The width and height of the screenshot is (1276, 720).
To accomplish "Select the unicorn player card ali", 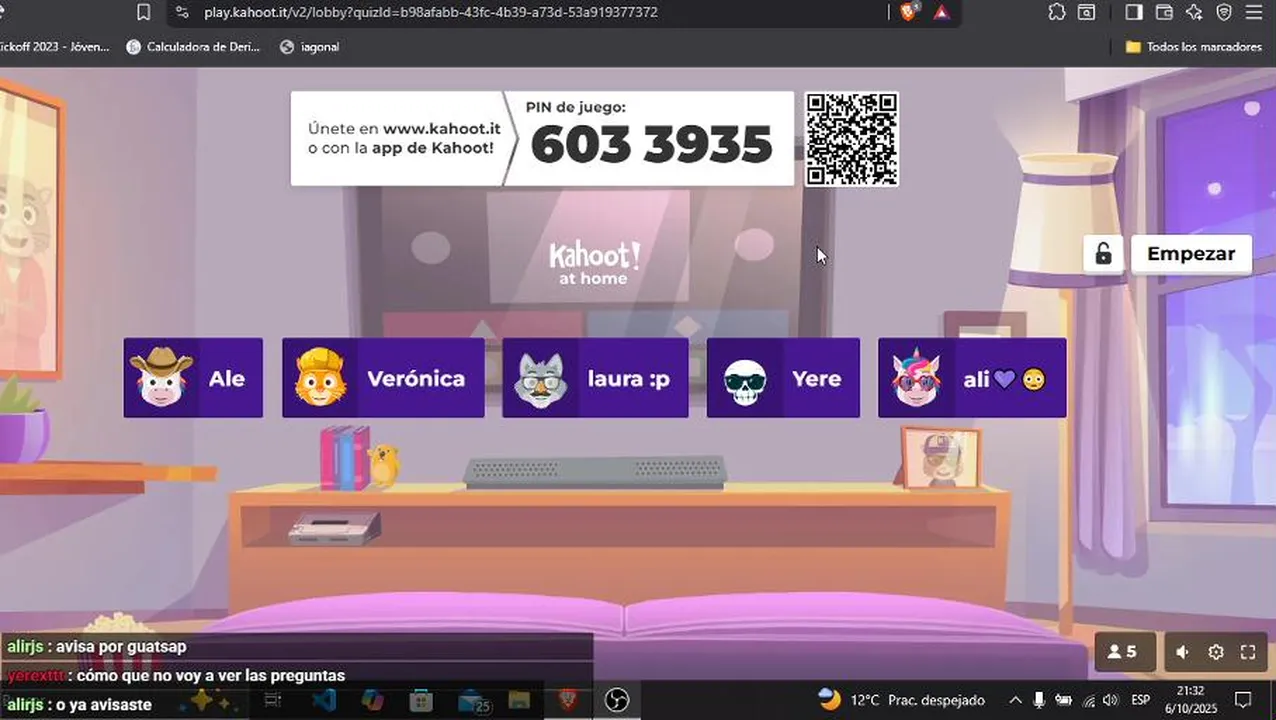I will coord(972,378).
